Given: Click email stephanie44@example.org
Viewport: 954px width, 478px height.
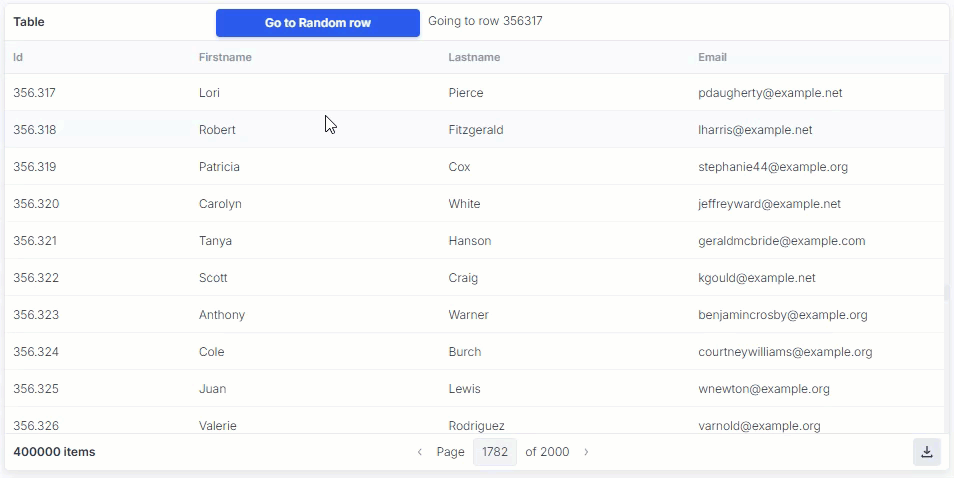Looking at the screenshot, I should [773, 167].
